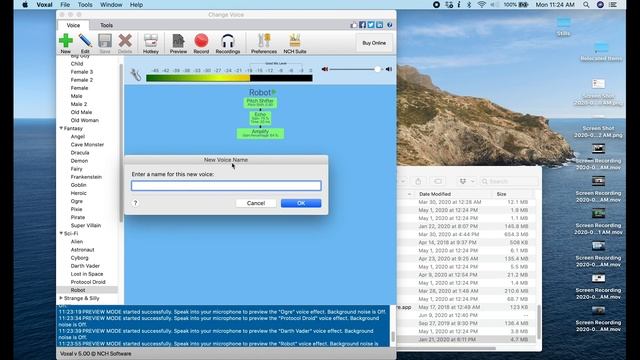640x360 pixels.
Task: Click Date Modified column header in Finder
Action: coord(435,194)
